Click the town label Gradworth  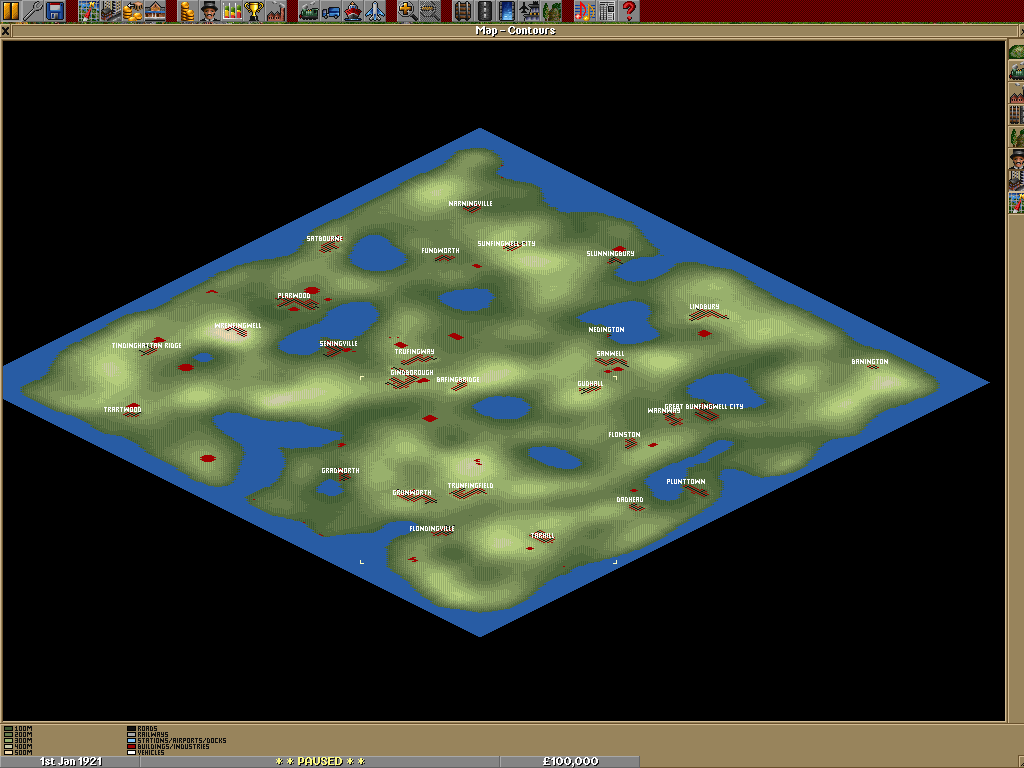(340, 471)
